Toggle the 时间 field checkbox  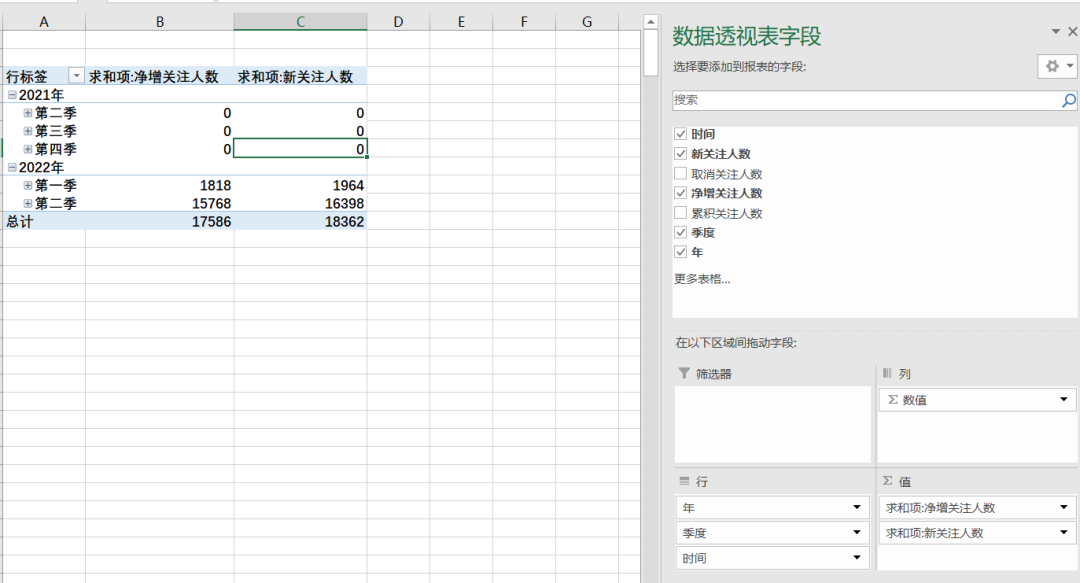pyautogui.click(x=681, y=134)
